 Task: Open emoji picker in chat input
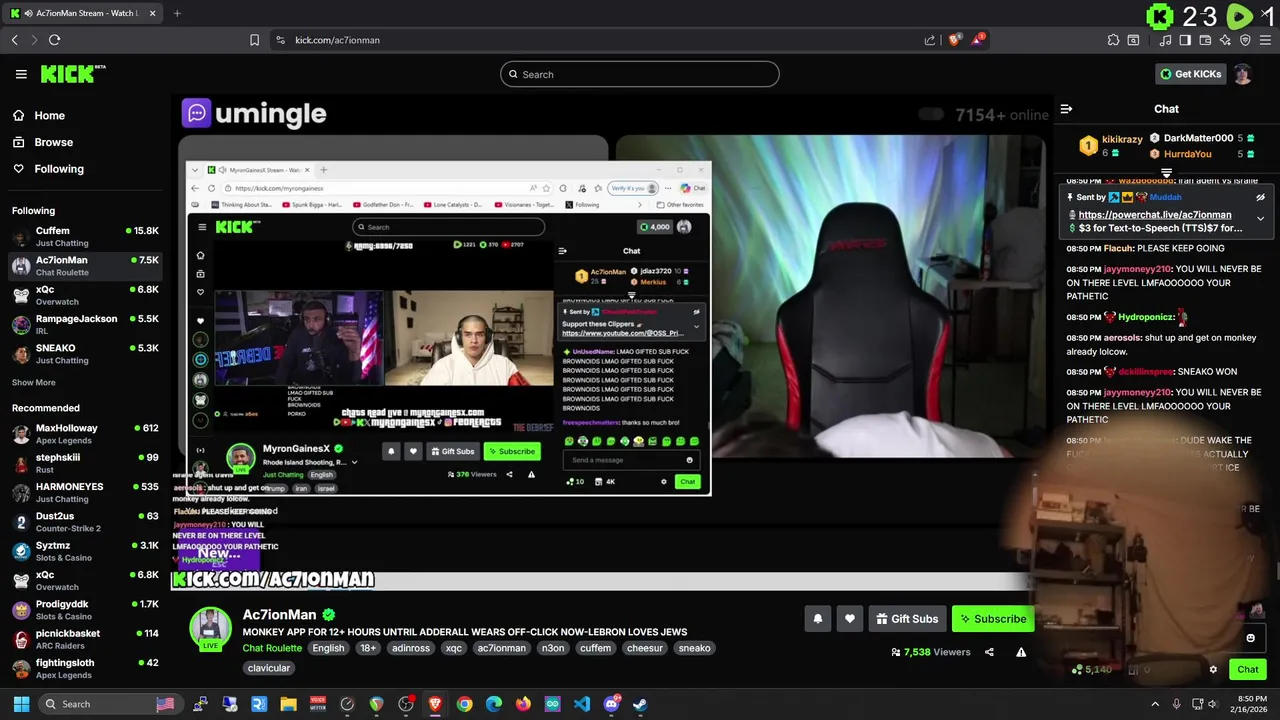pyautogui.click(x=1250, y=638)
